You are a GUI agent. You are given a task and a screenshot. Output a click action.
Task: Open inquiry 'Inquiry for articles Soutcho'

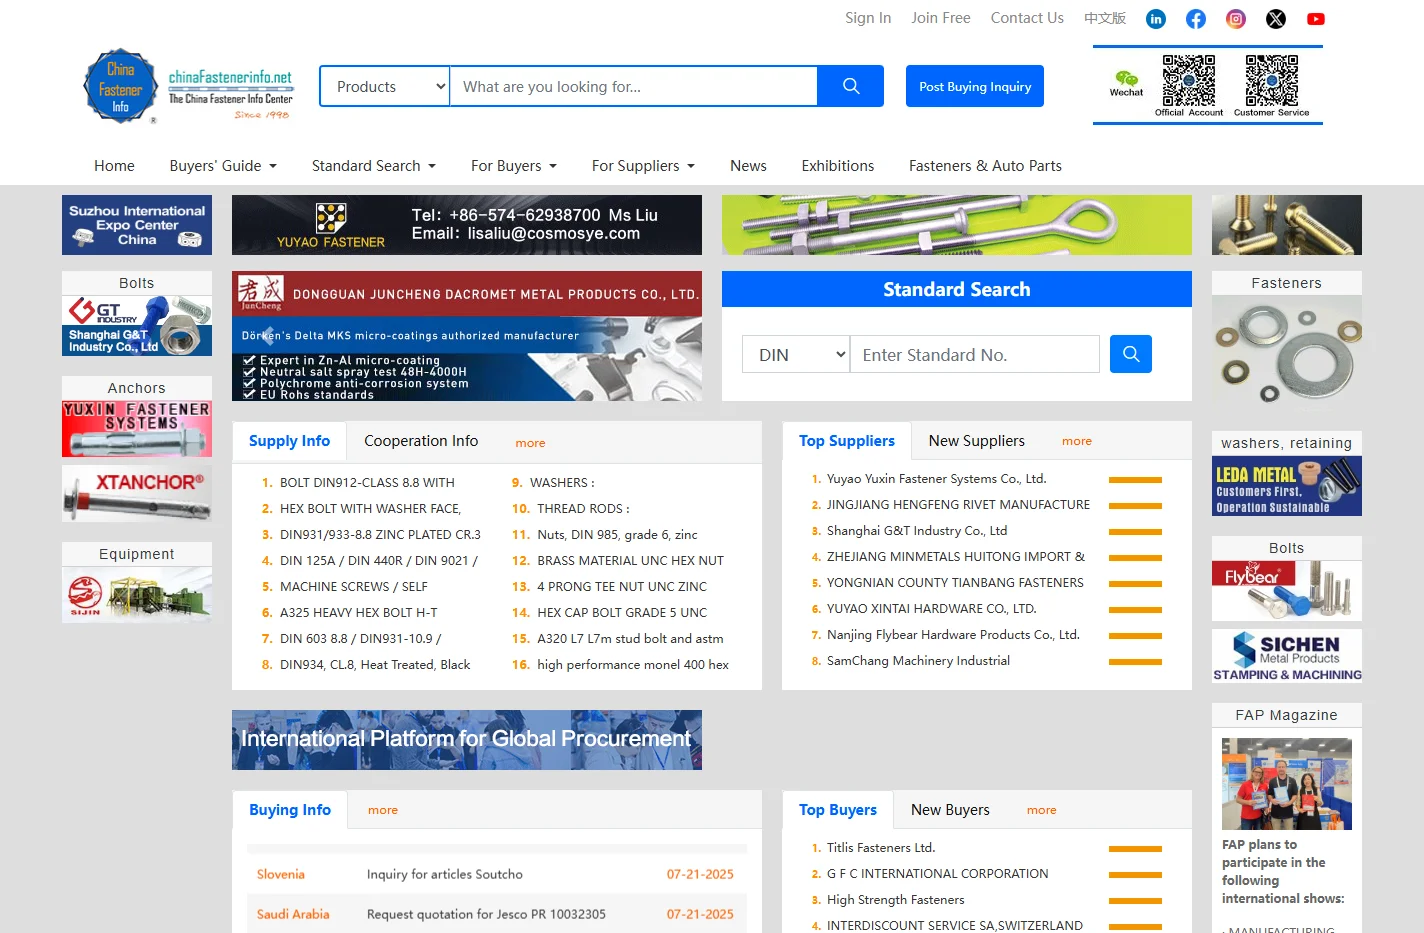pos(445,874)
